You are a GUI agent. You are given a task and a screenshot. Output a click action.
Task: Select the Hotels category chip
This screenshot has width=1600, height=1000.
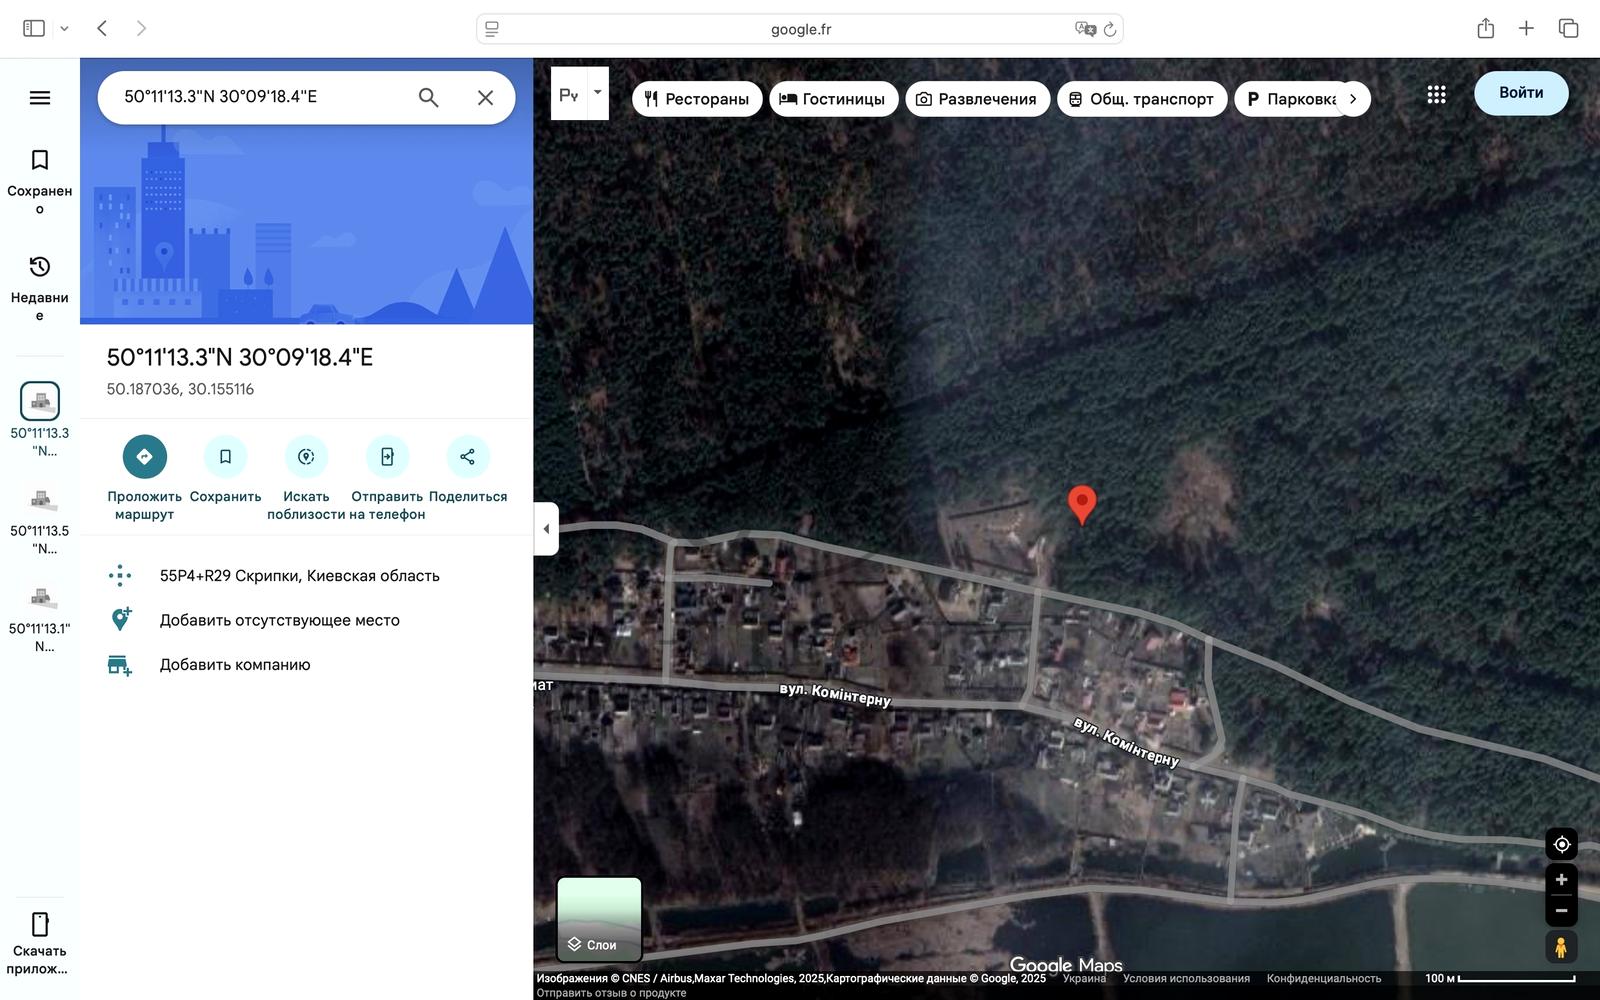coord(832,99)
